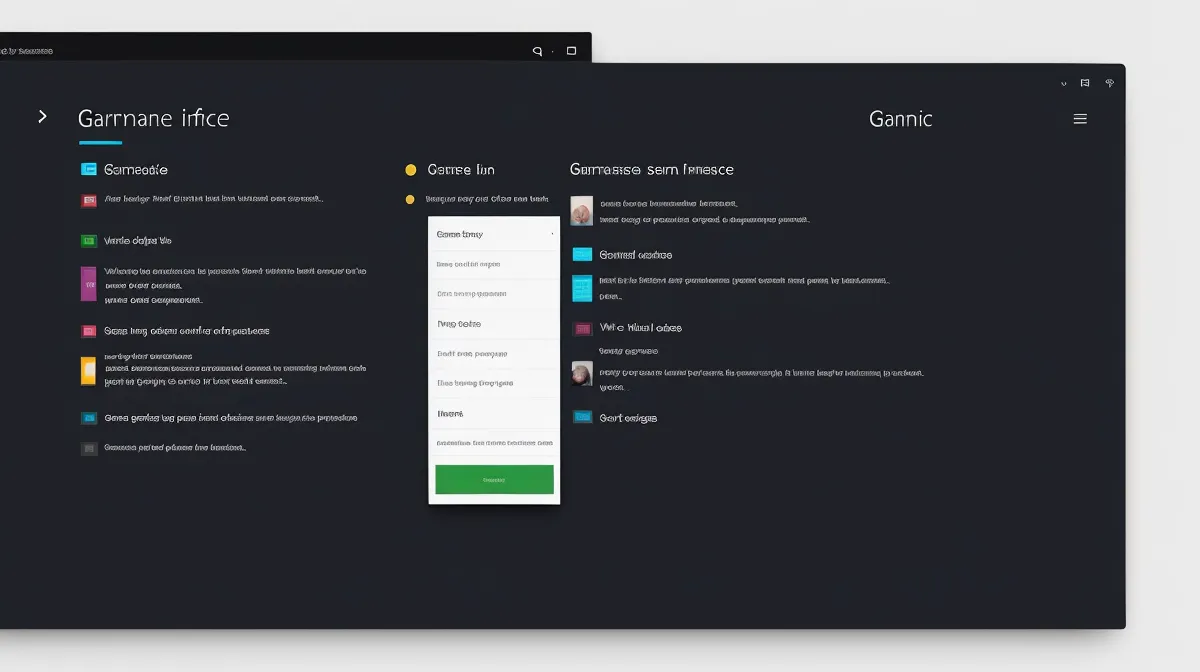Choose the fourth entry in the white popup menu
This screenshot has width=1200, height=672.
[494, 324]
